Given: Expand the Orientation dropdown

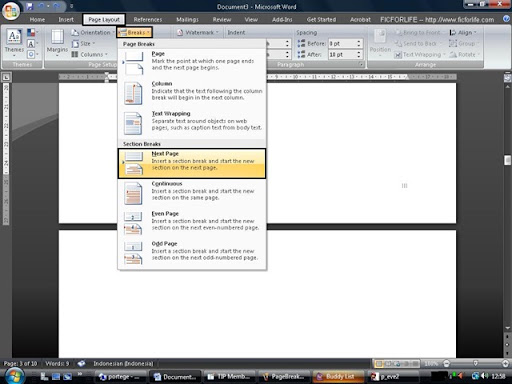Looking at the screenshot, I should 93,32.
